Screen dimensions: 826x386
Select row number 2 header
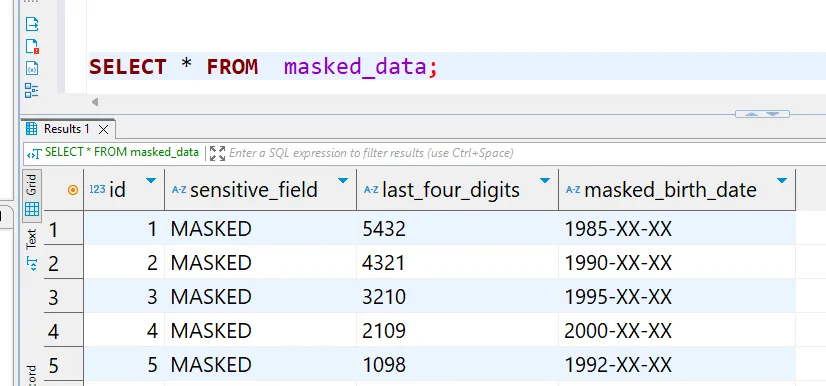pyautogui.click(x=63, y=262)
